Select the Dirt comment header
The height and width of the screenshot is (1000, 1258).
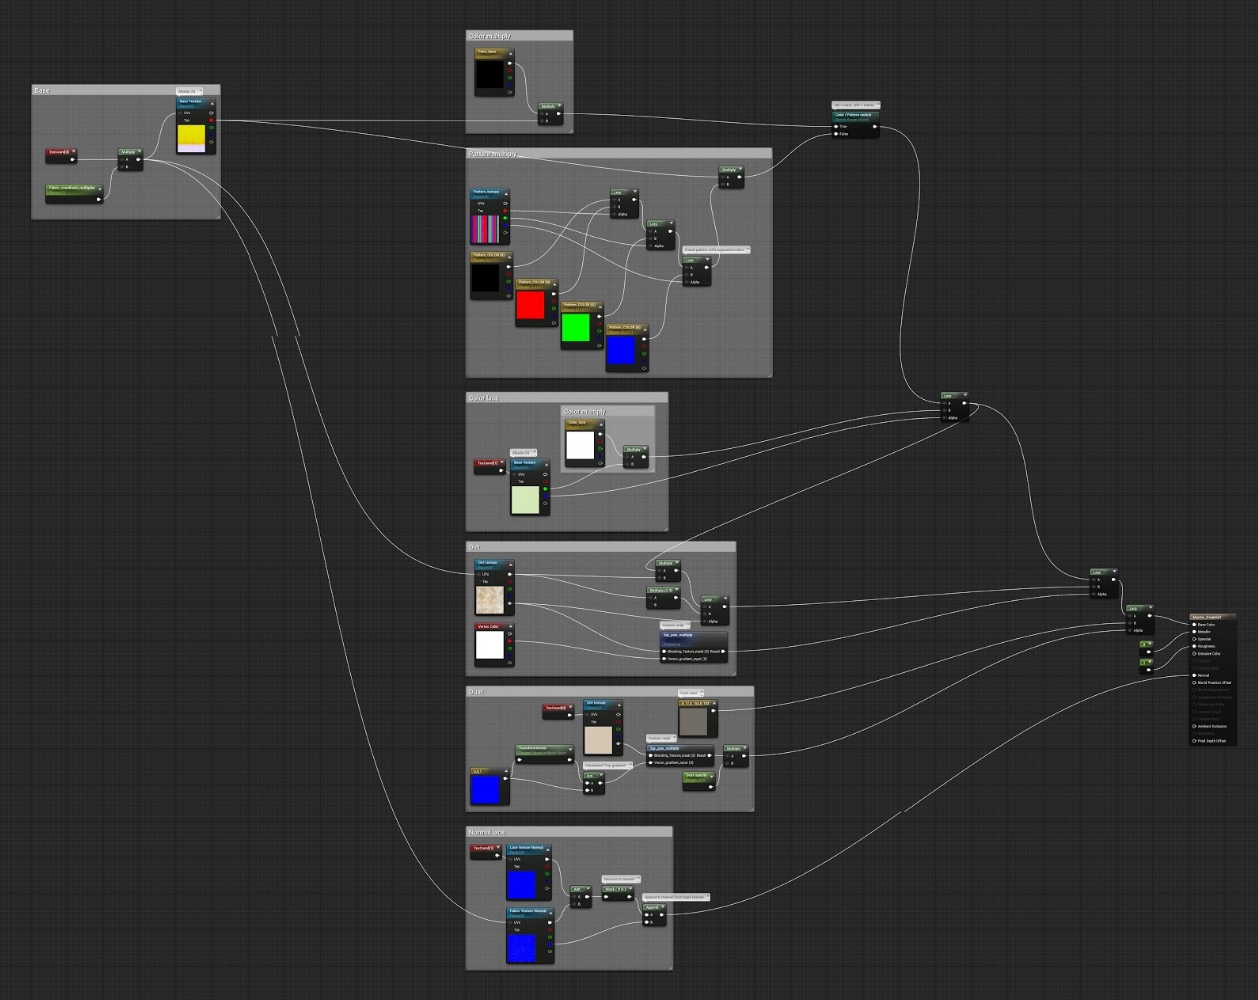pos(601,547)
